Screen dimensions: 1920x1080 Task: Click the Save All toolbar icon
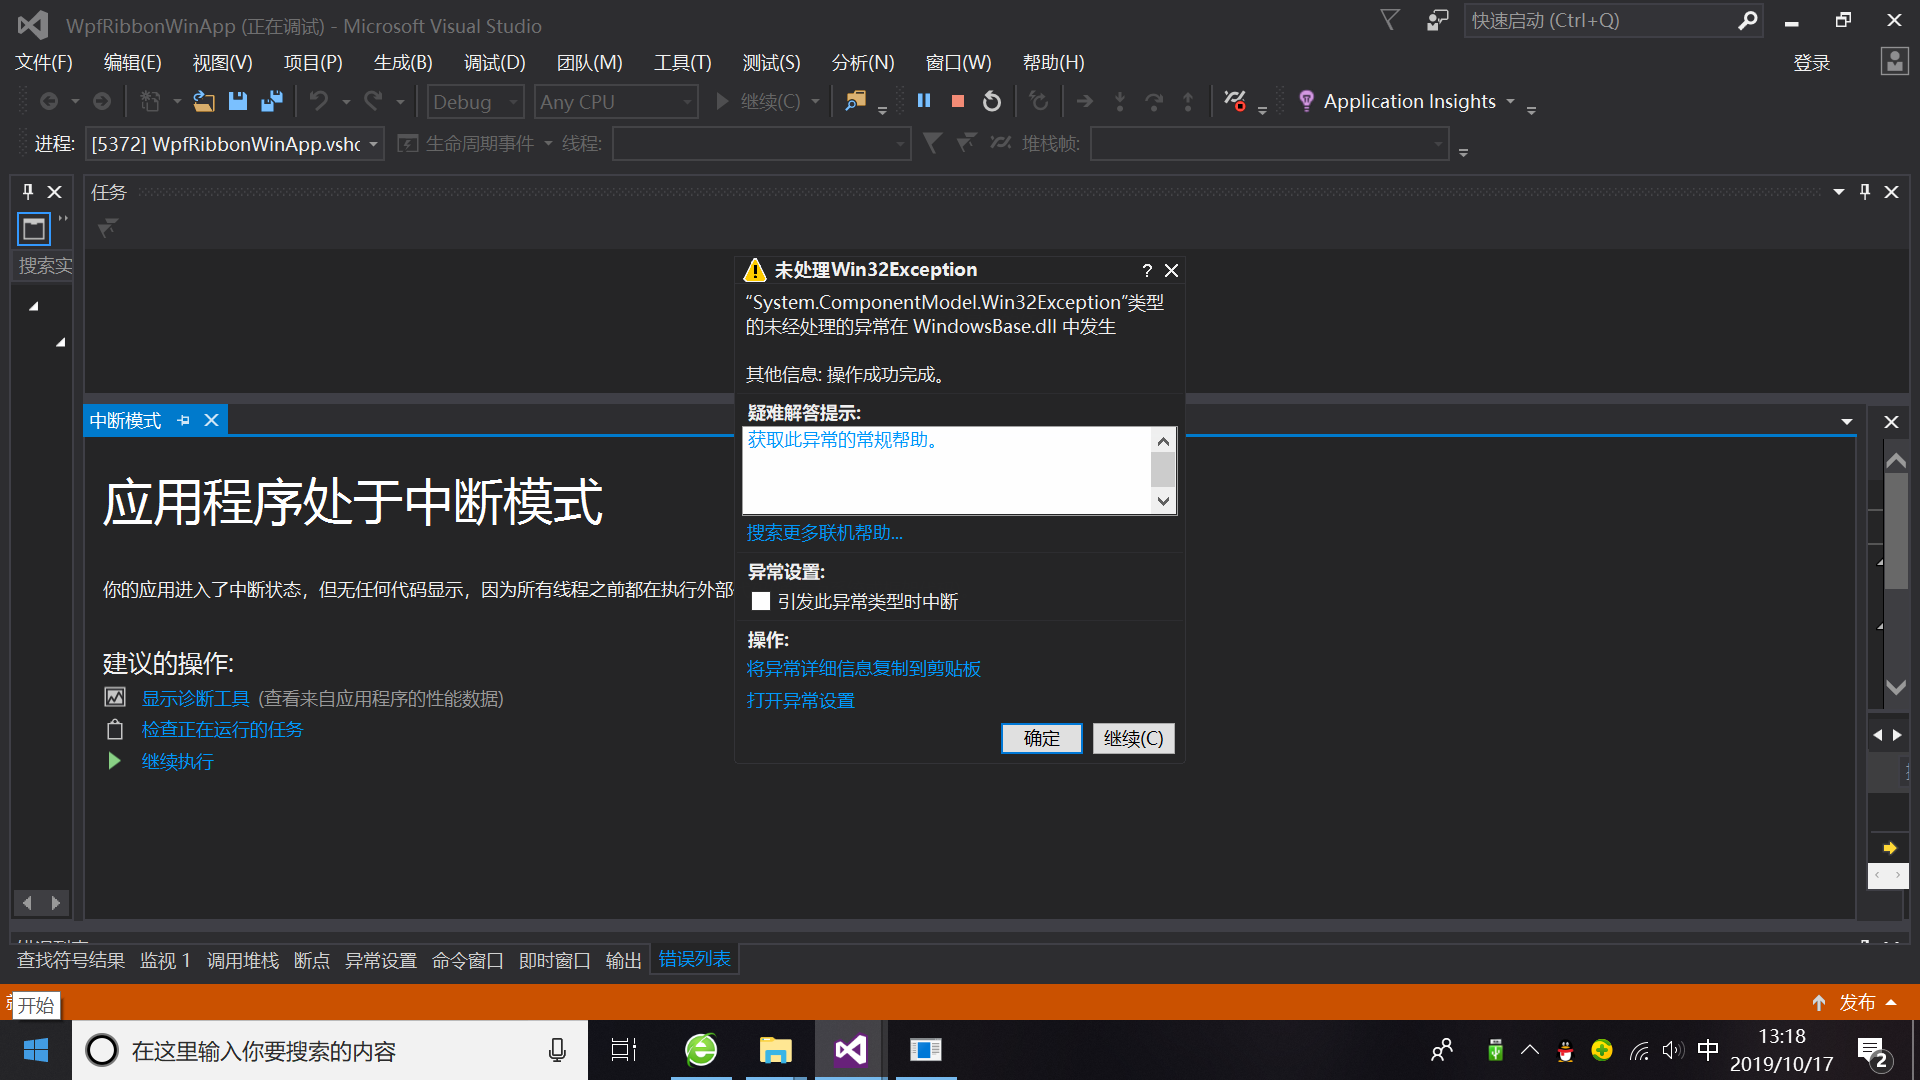pos(271,101)
